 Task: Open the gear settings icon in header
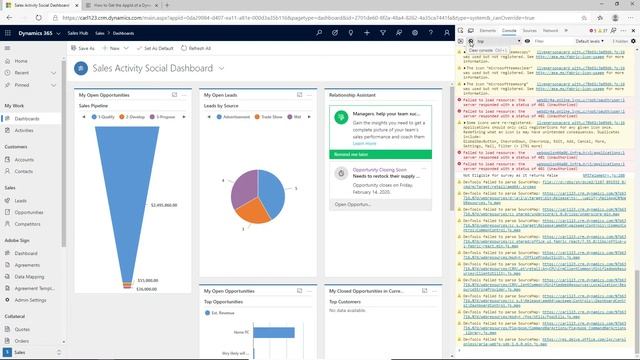[x=415, y=33]
